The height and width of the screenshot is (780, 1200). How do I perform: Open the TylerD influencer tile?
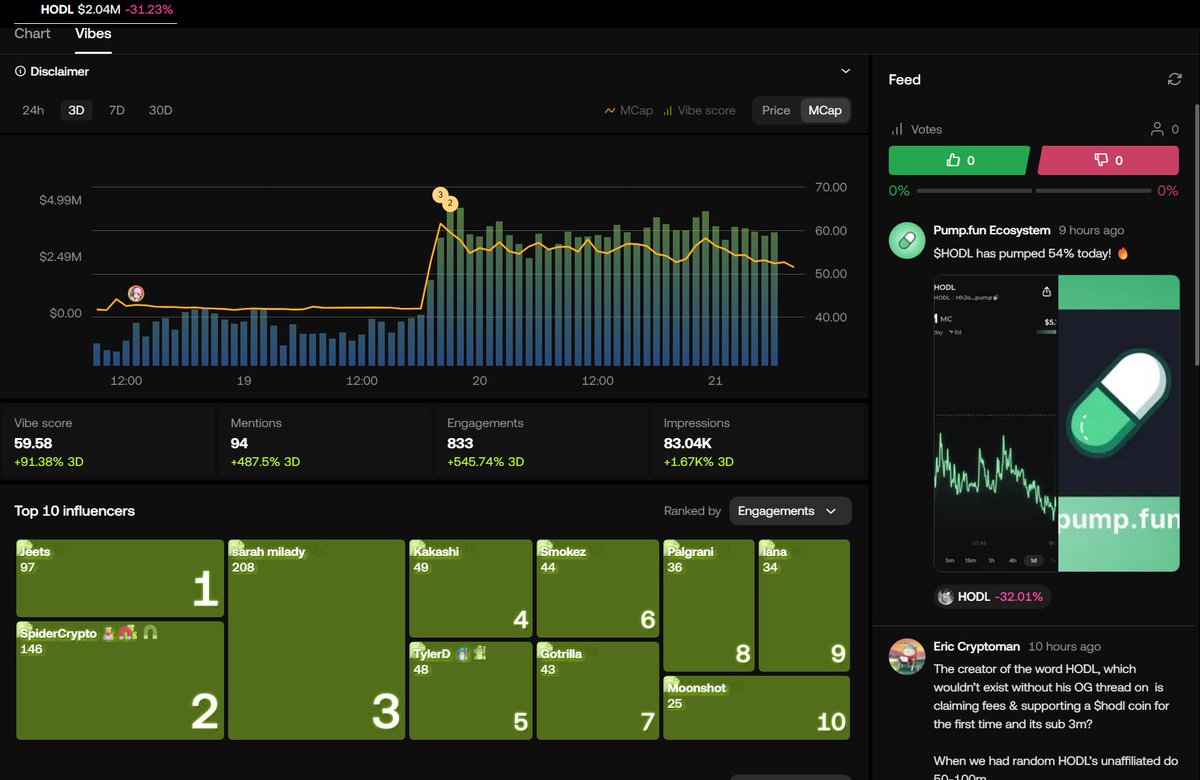click(470, 691)
